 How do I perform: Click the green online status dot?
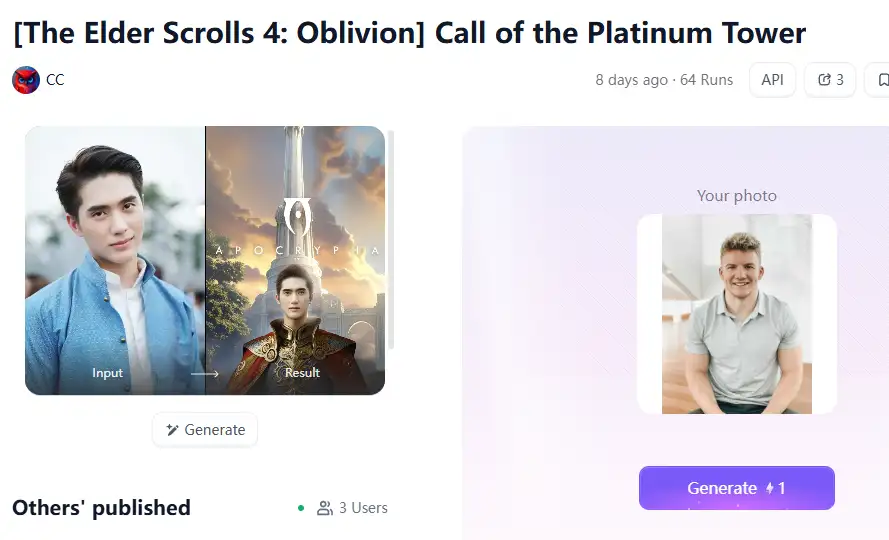[x=301, y=508]
